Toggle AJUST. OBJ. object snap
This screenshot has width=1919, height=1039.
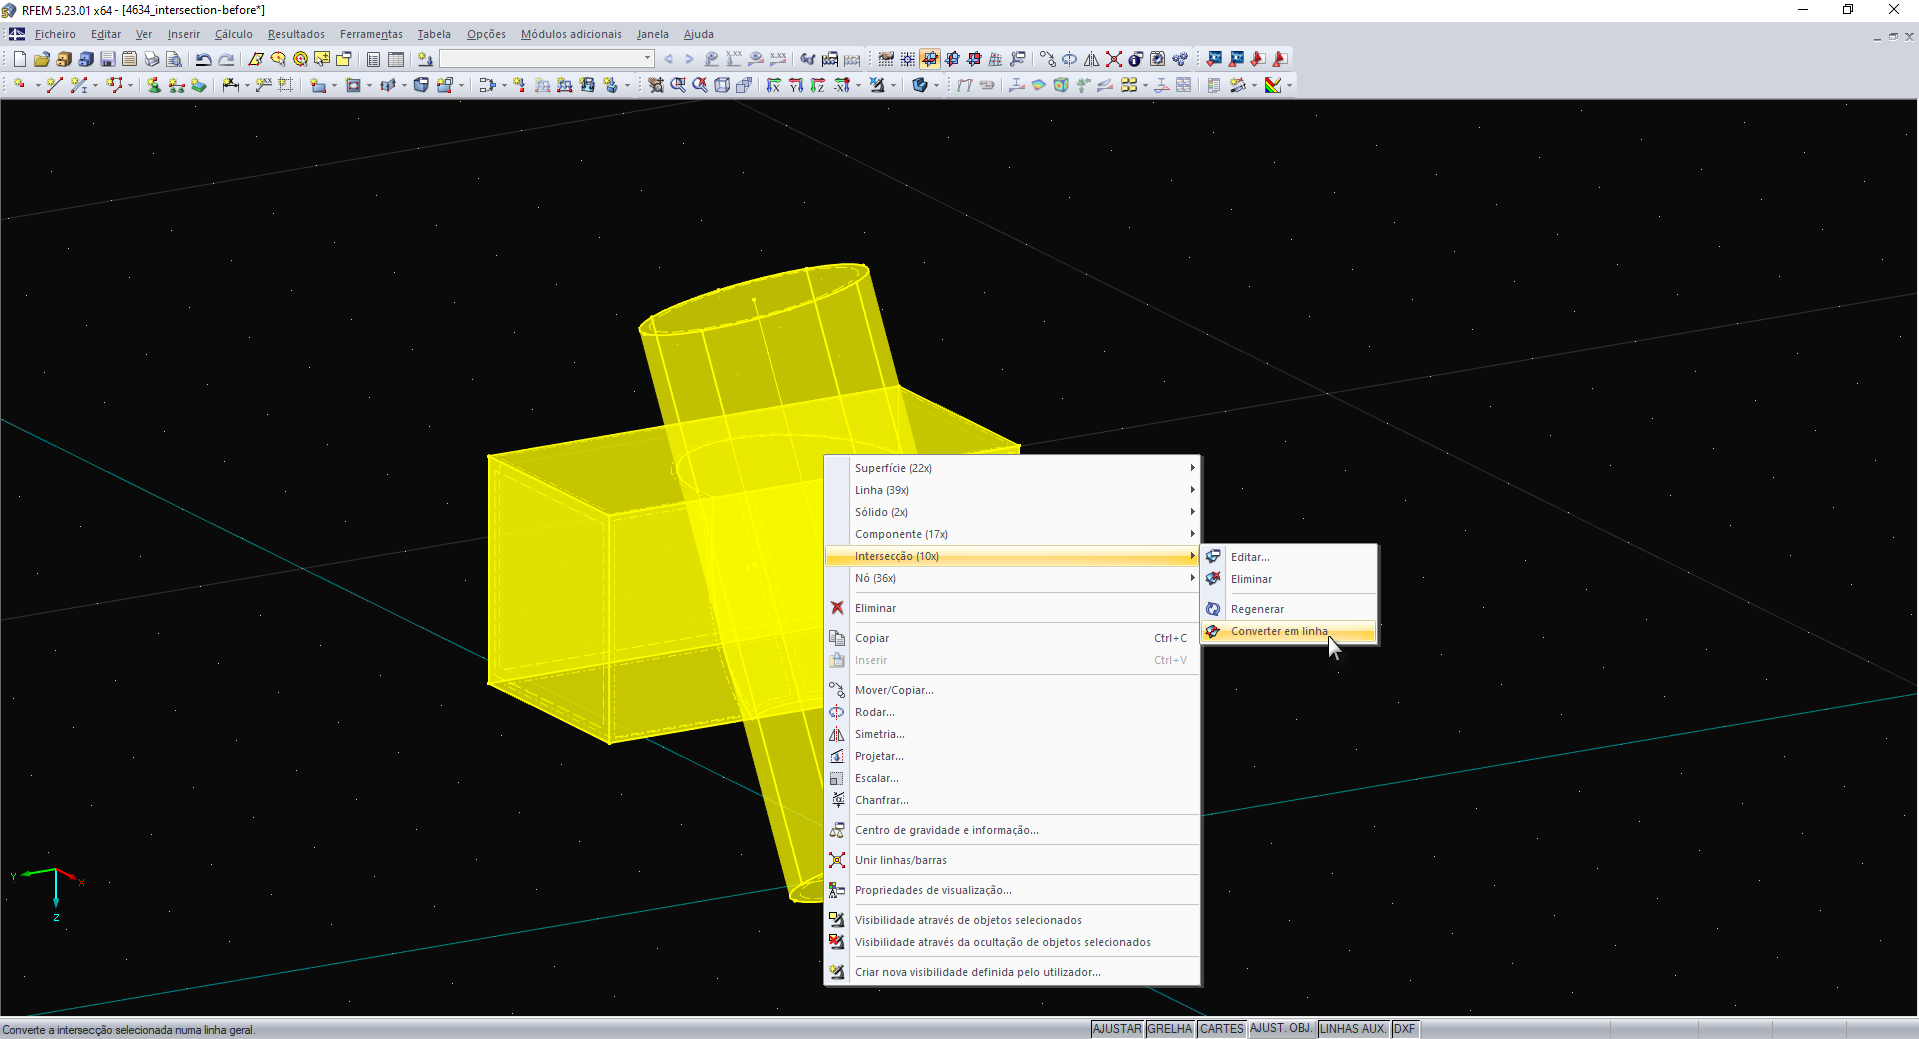pos(1280,1029)
